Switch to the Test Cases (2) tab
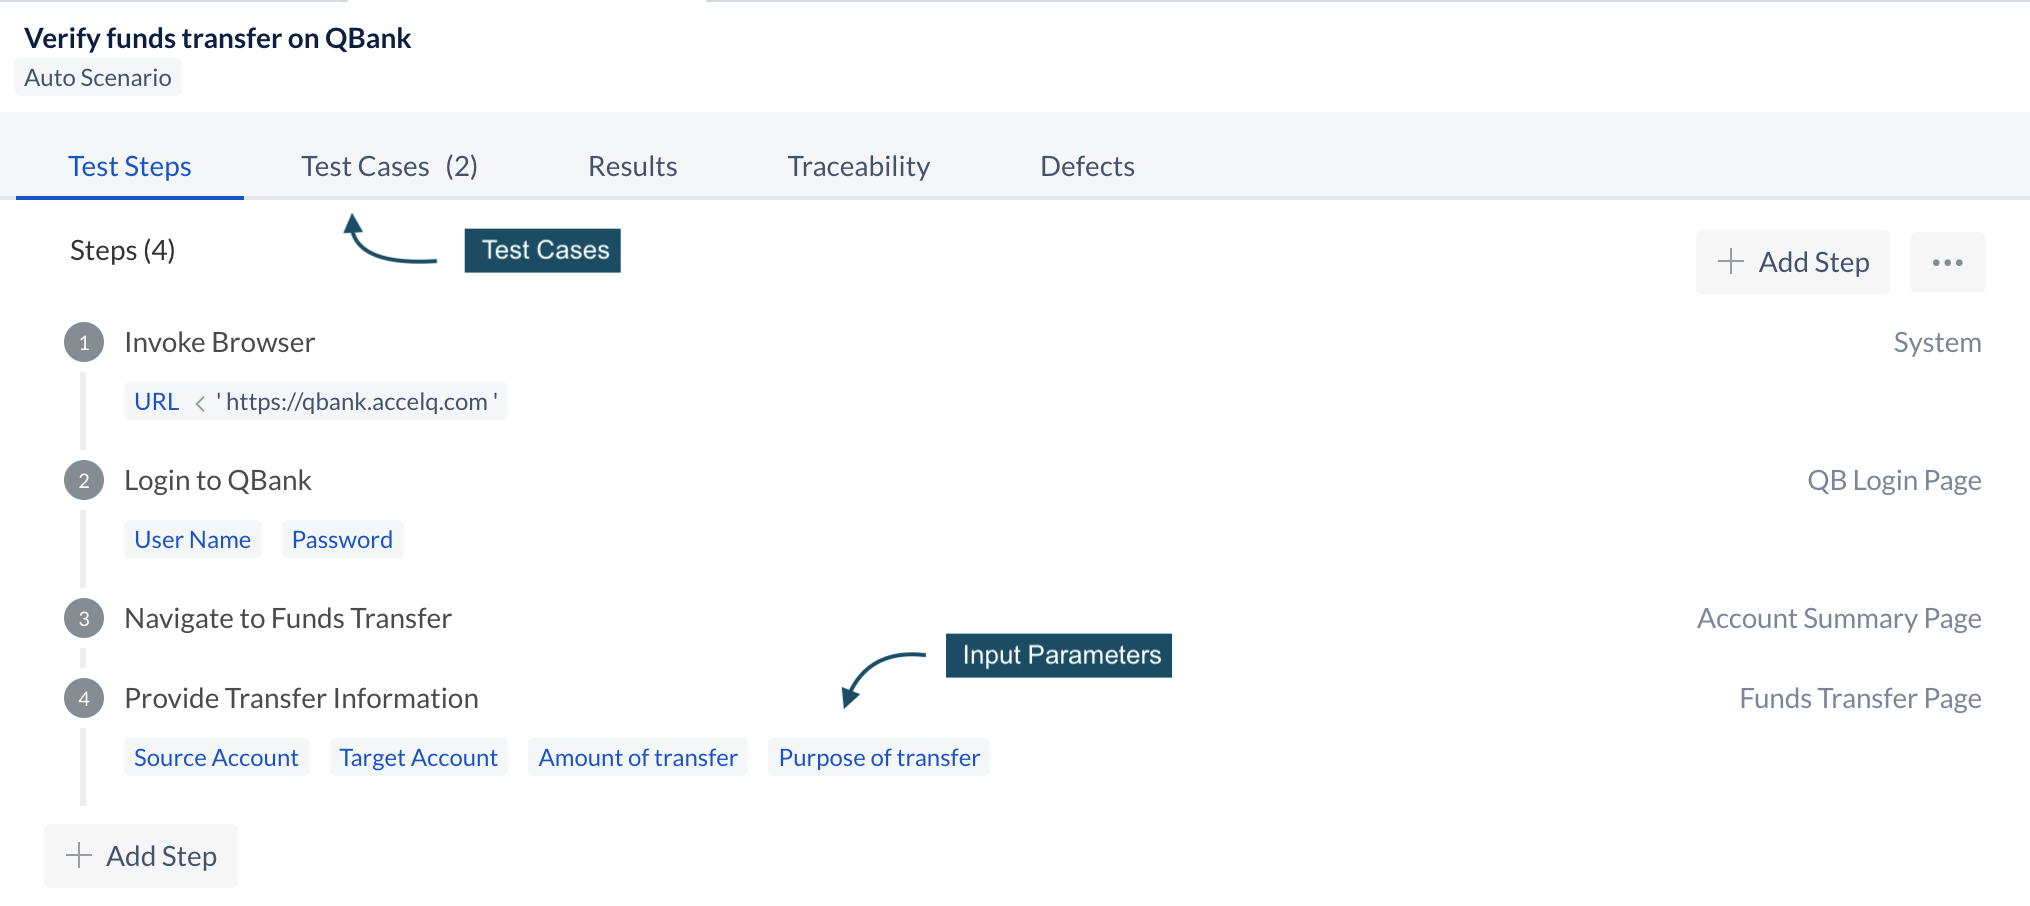The image size is (2030, 906). pyautogui.click(x=390, y=166)
